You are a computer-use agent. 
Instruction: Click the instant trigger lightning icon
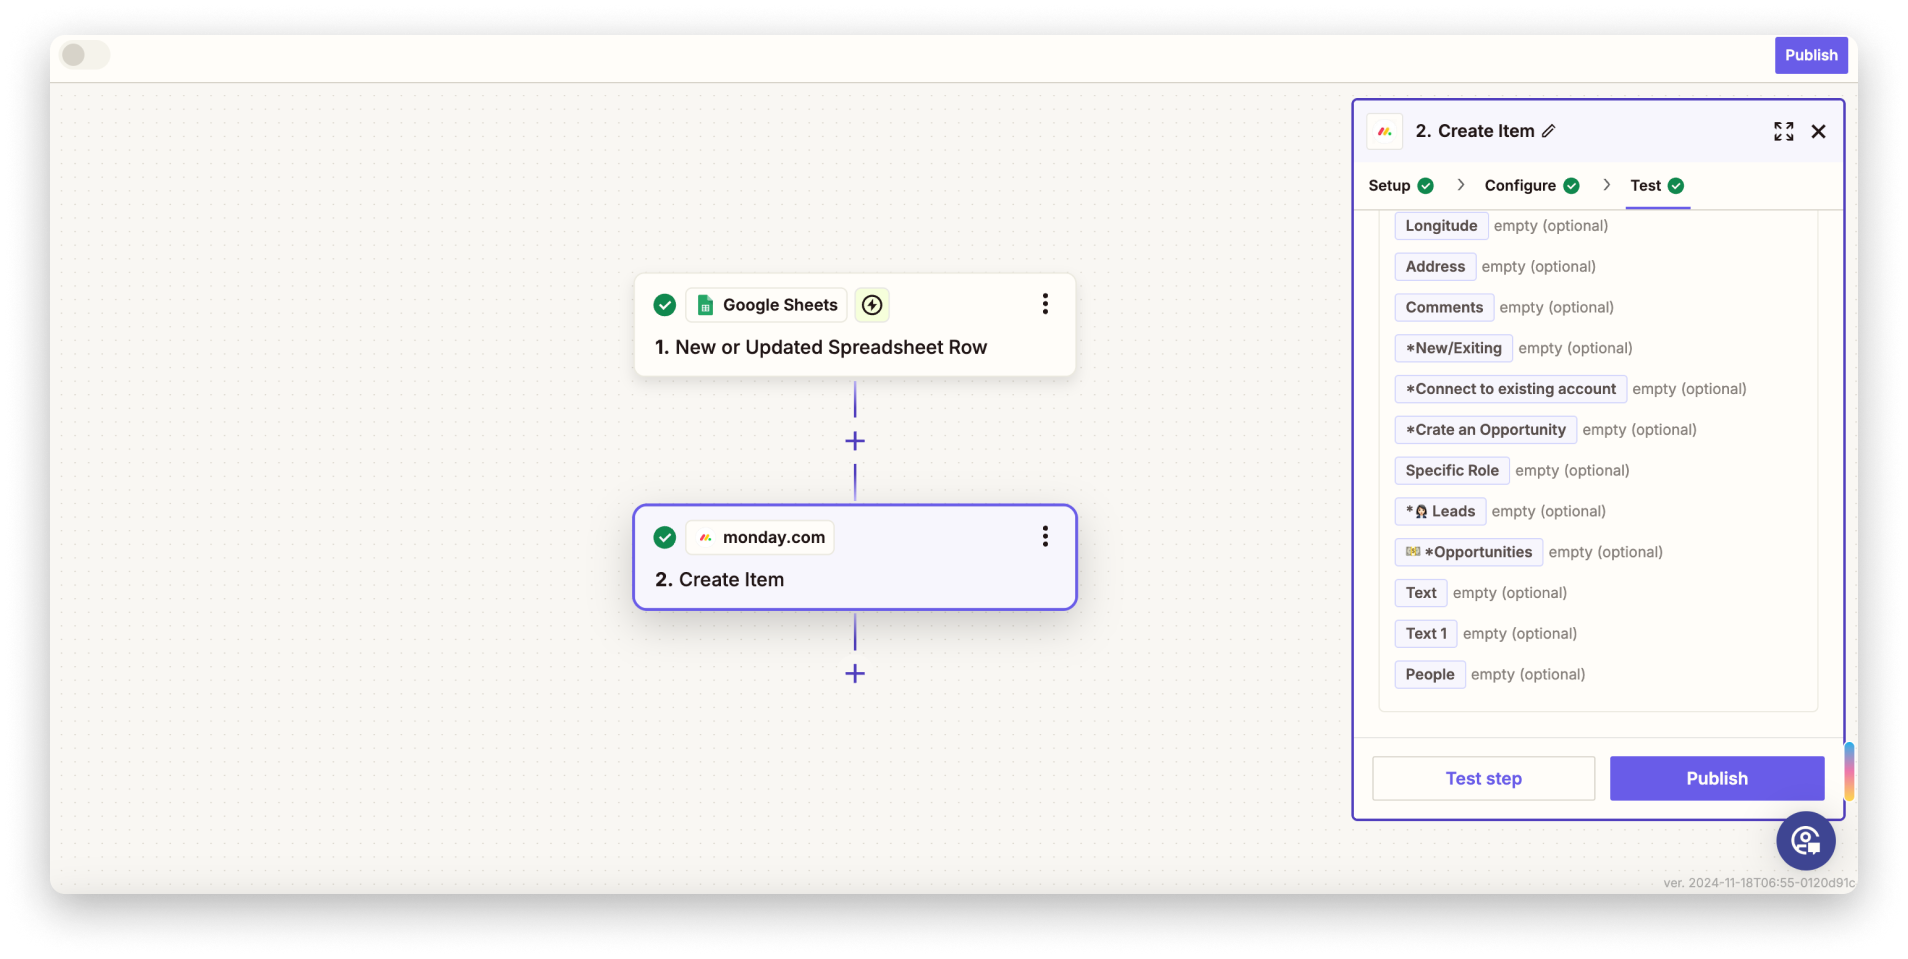tap(872, 305)
